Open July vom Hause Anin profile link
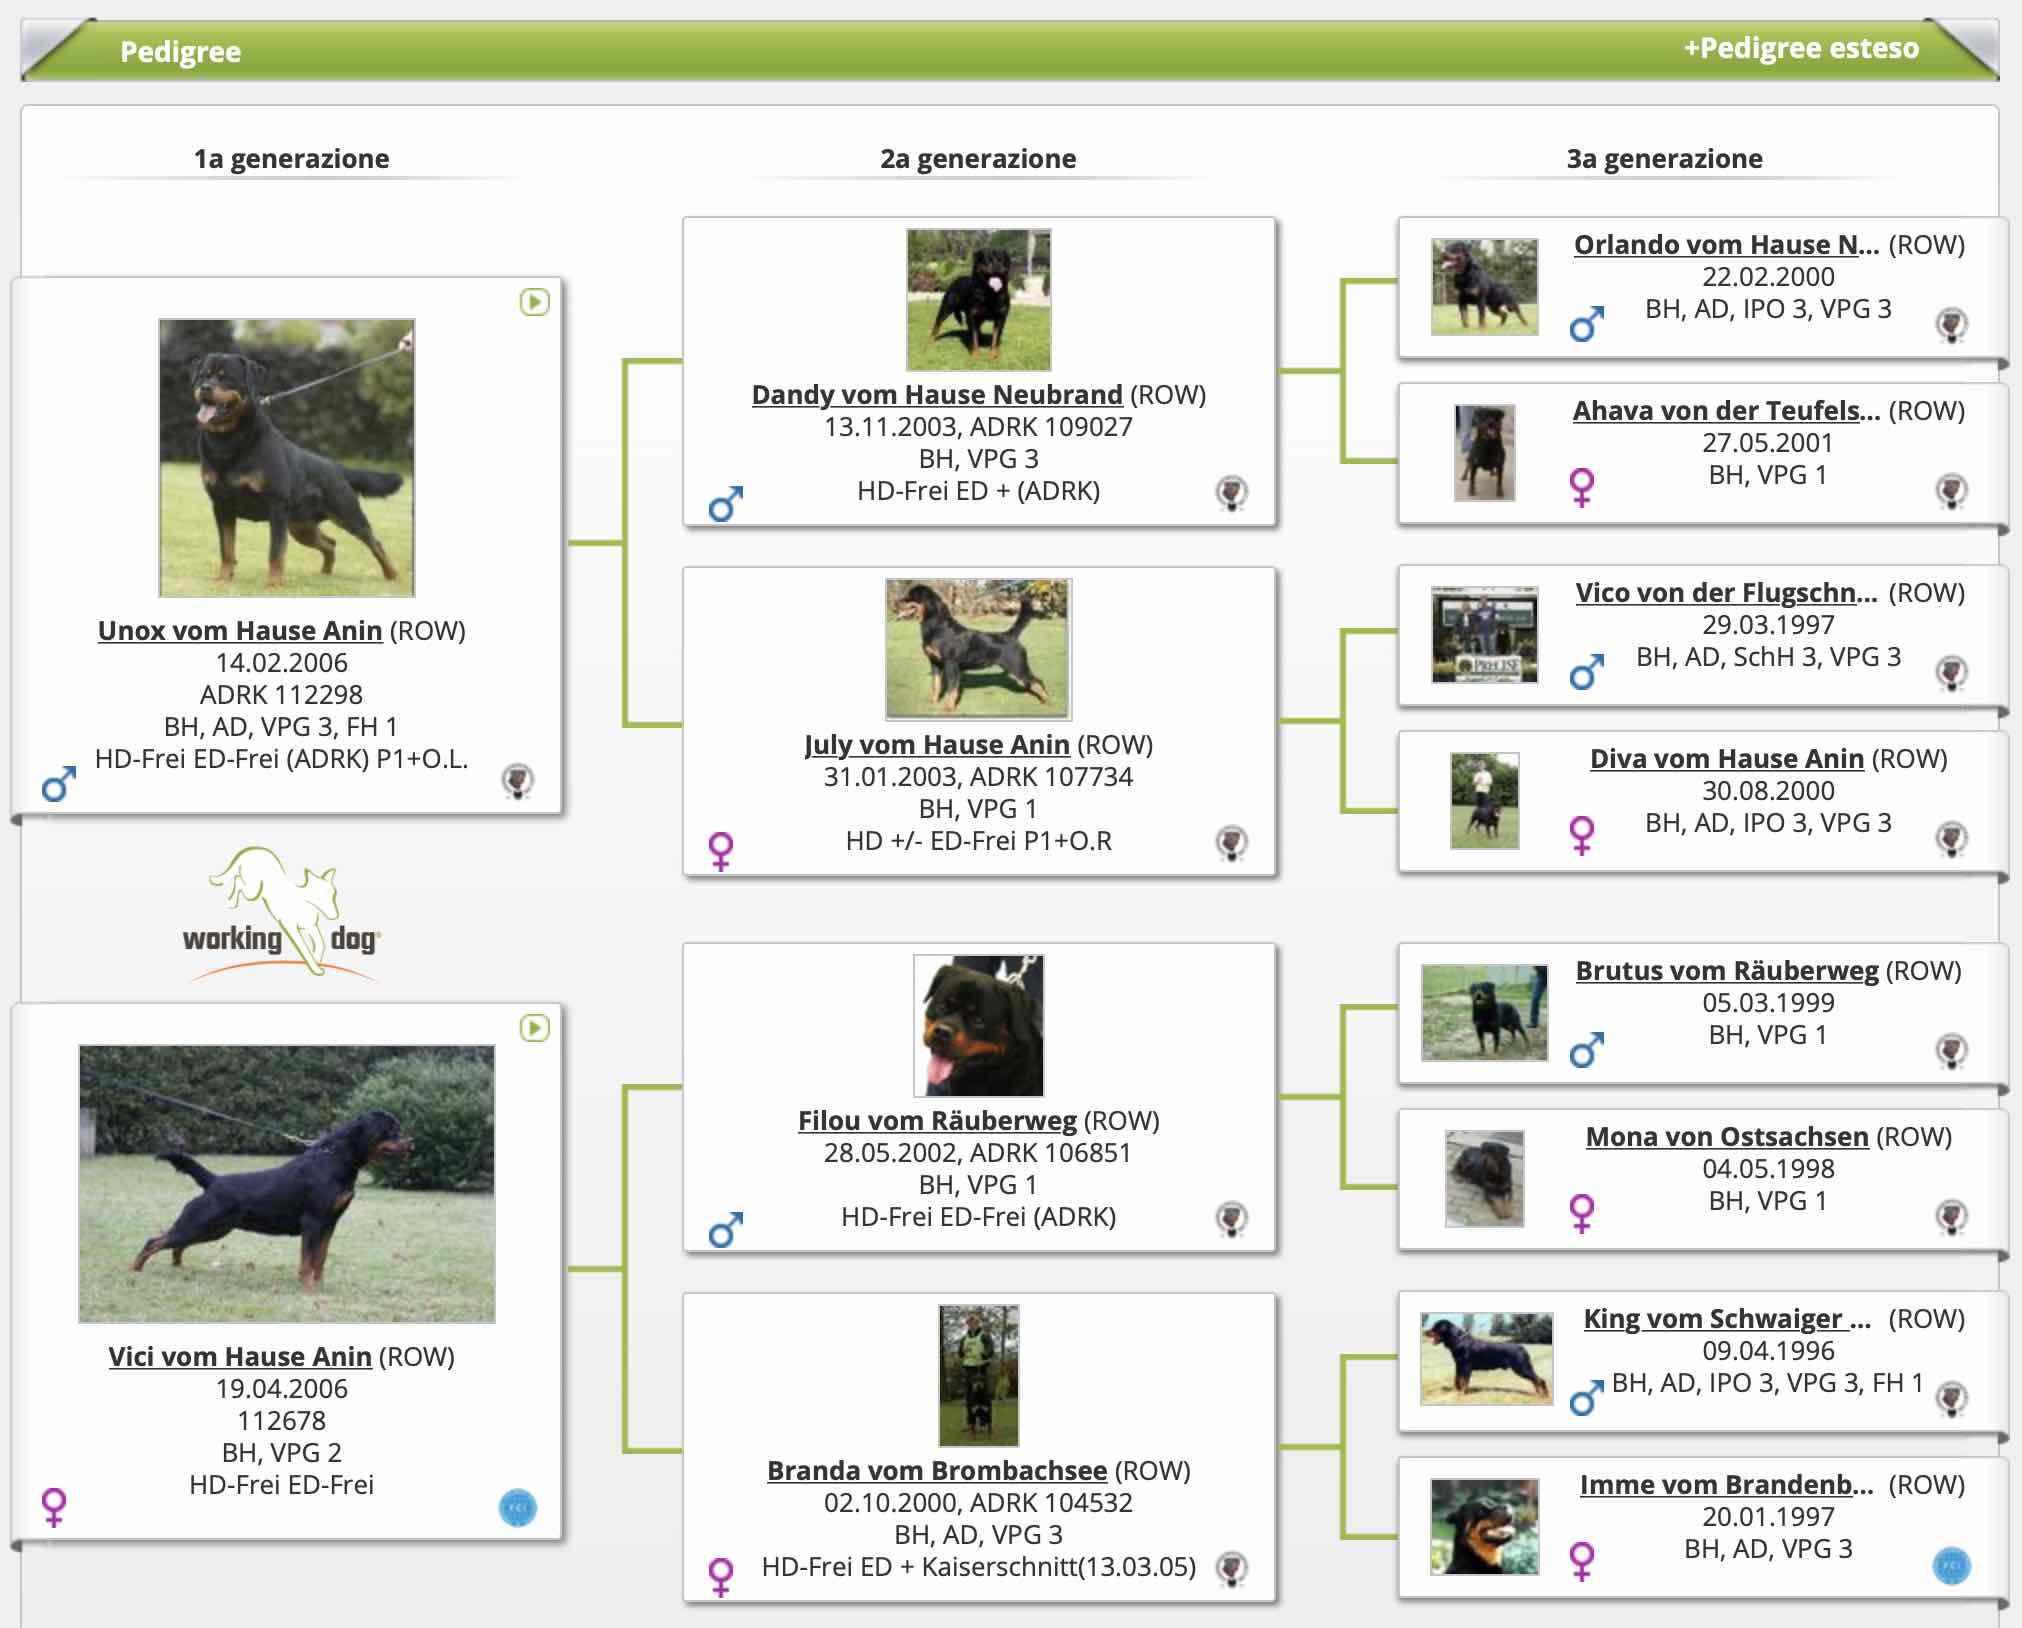Viewport: 2022px width, 1628px height. pyautogui.click(x=937, y=745)
